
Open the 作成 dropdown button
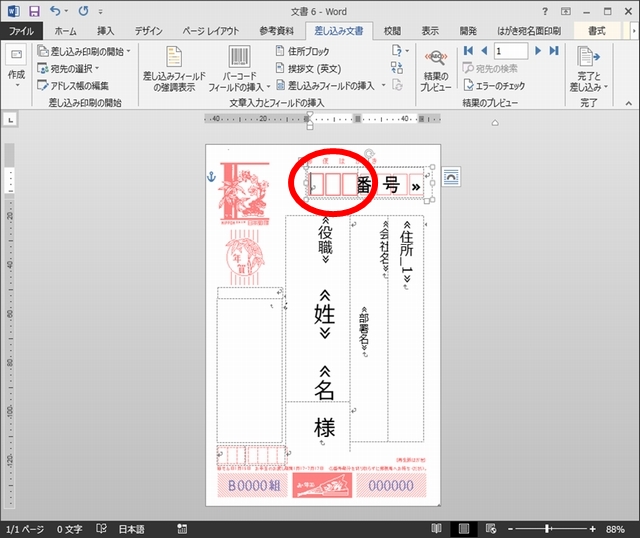16,67
